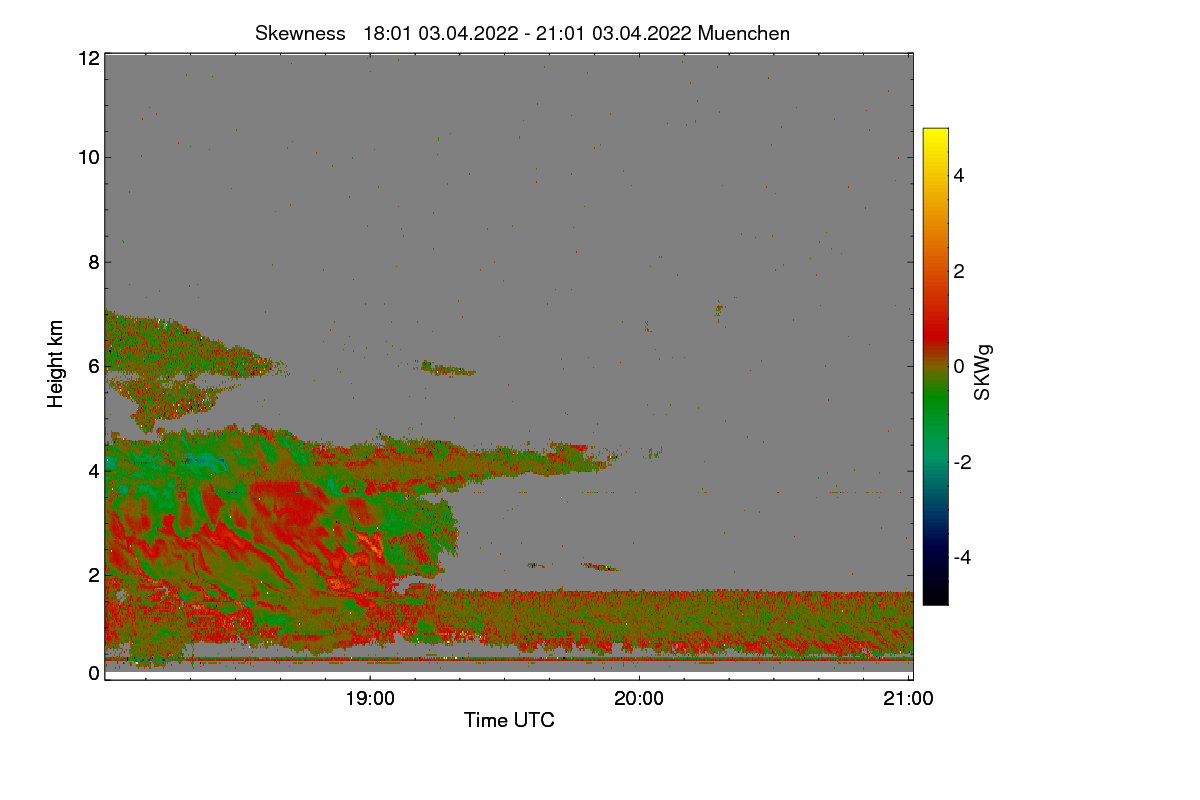Click the 'Time UTC' axis label

pyautogui.click(x=509, y=720)
